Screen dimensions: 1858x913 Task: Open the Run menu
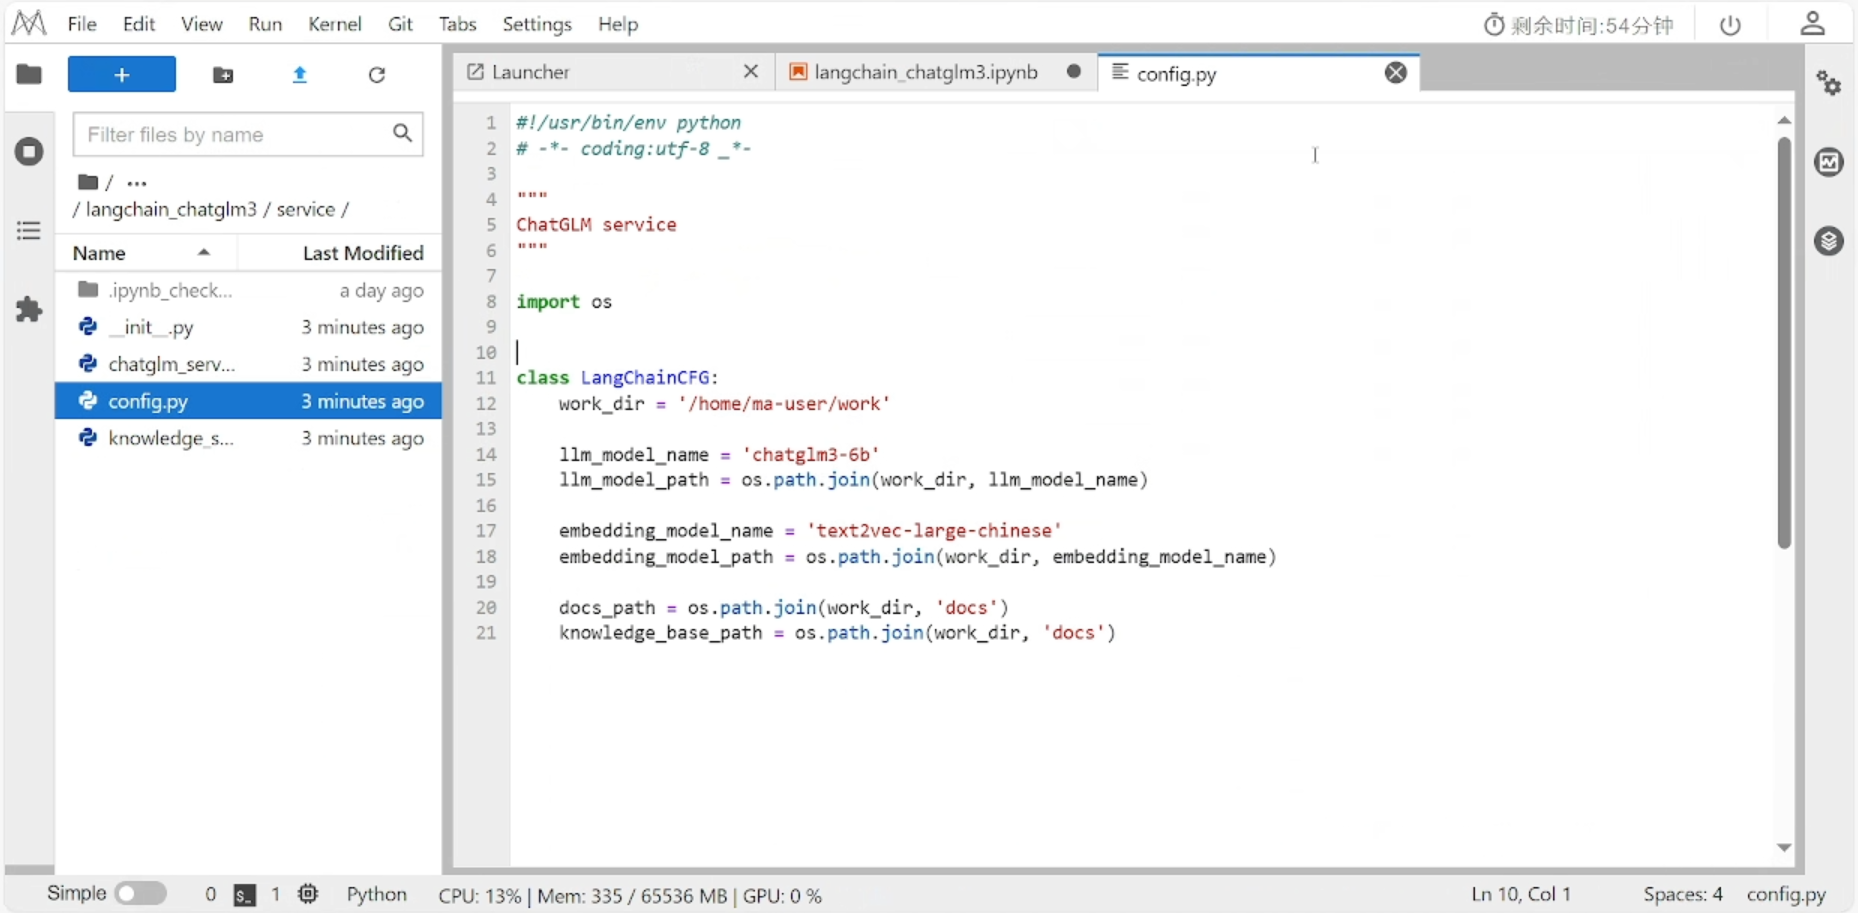(265, 24)
